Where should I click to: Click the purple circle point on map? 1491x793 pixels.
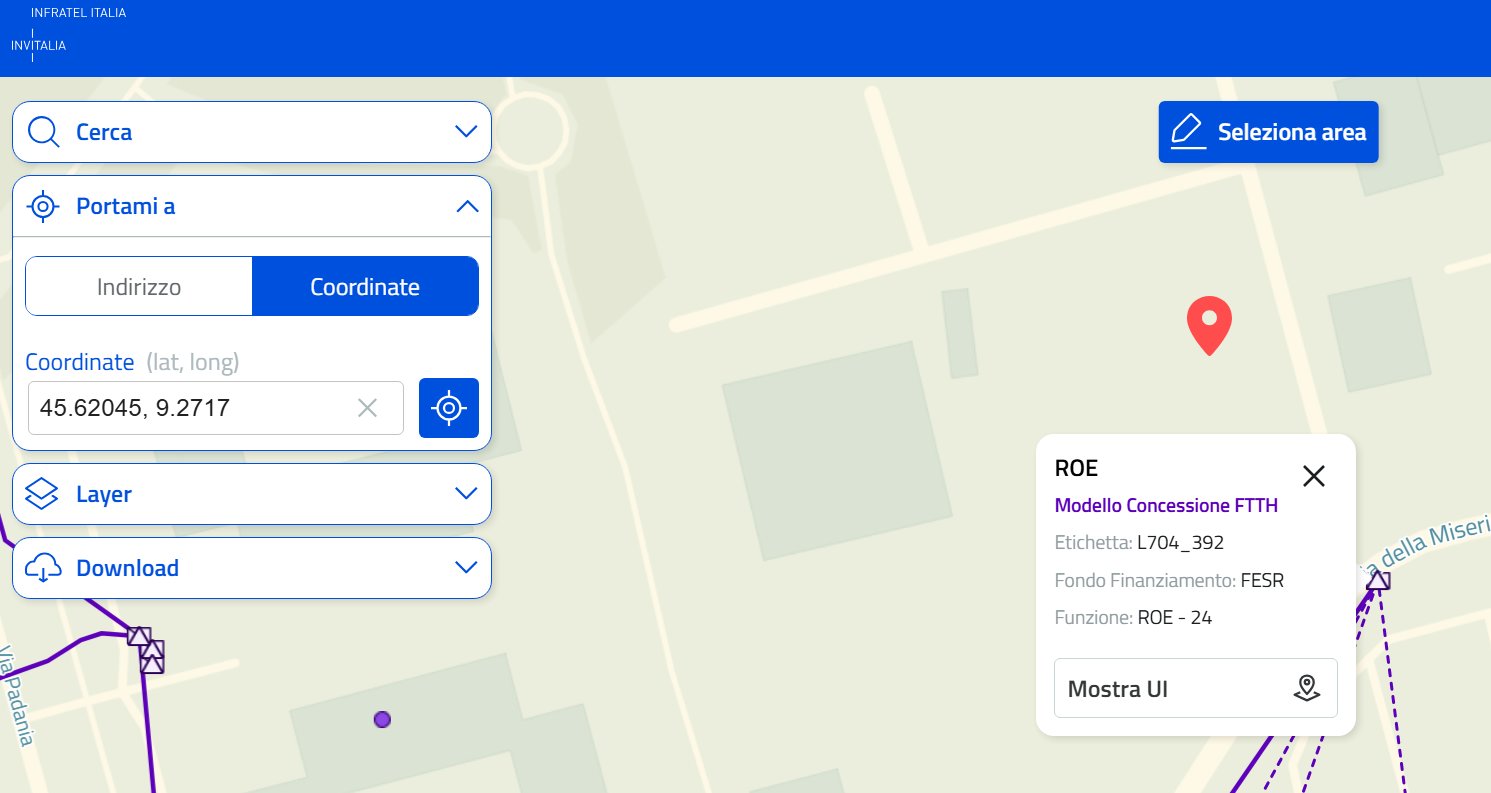coord(382,719)
